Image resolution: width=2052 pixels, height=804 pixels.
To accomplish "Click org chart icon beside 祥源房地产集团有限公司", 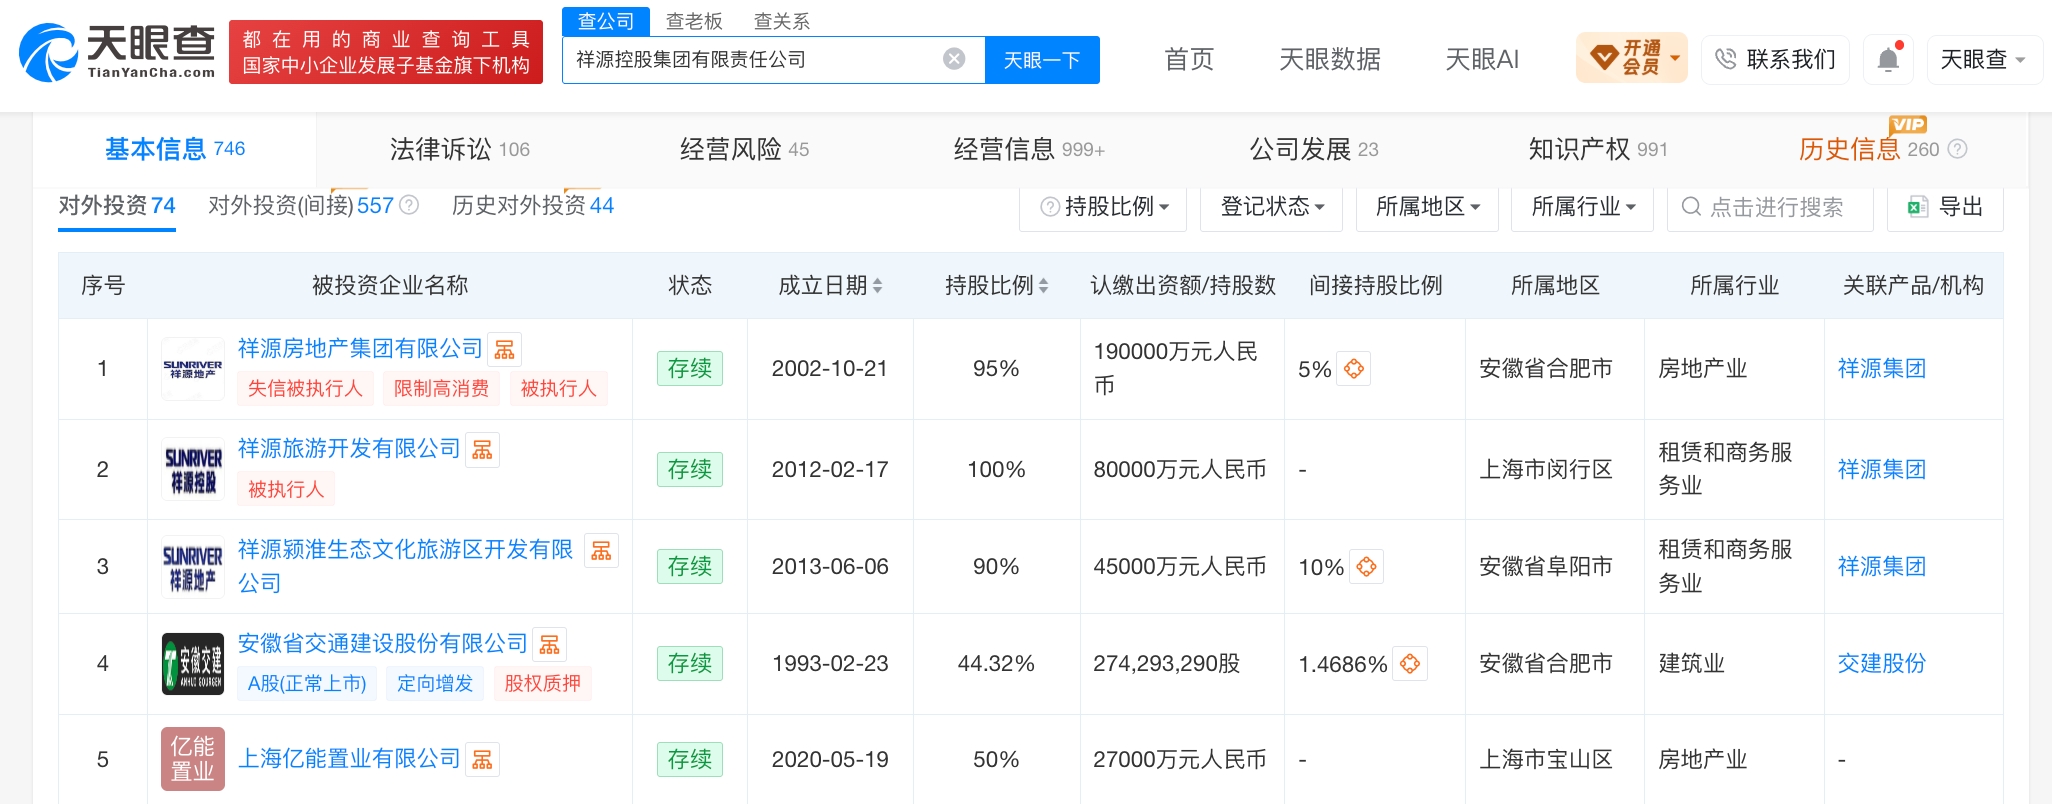I will 505,349.
